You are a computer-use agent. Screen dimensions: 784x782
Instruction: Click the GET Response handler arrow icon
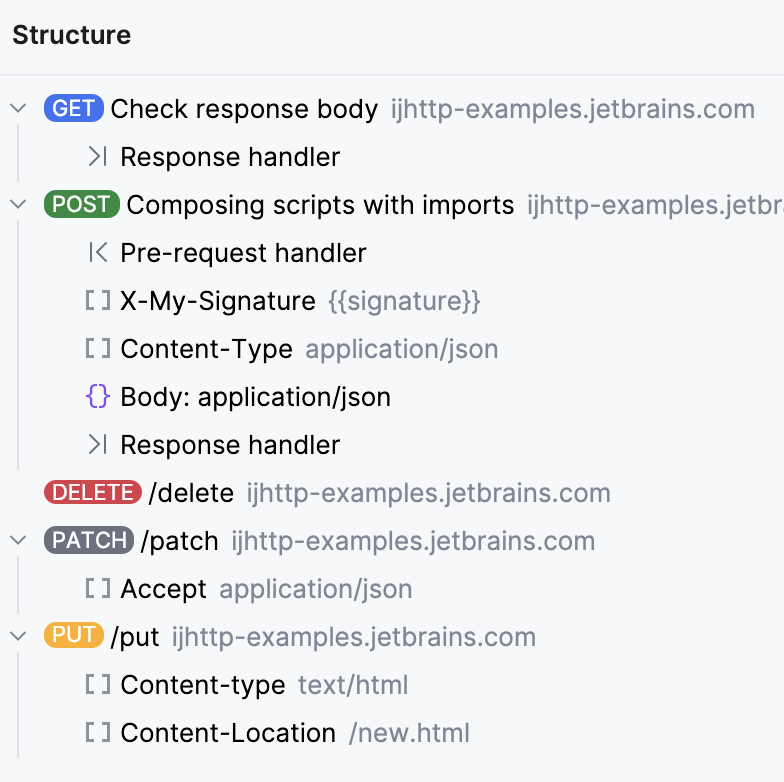(x=97, y=157)
